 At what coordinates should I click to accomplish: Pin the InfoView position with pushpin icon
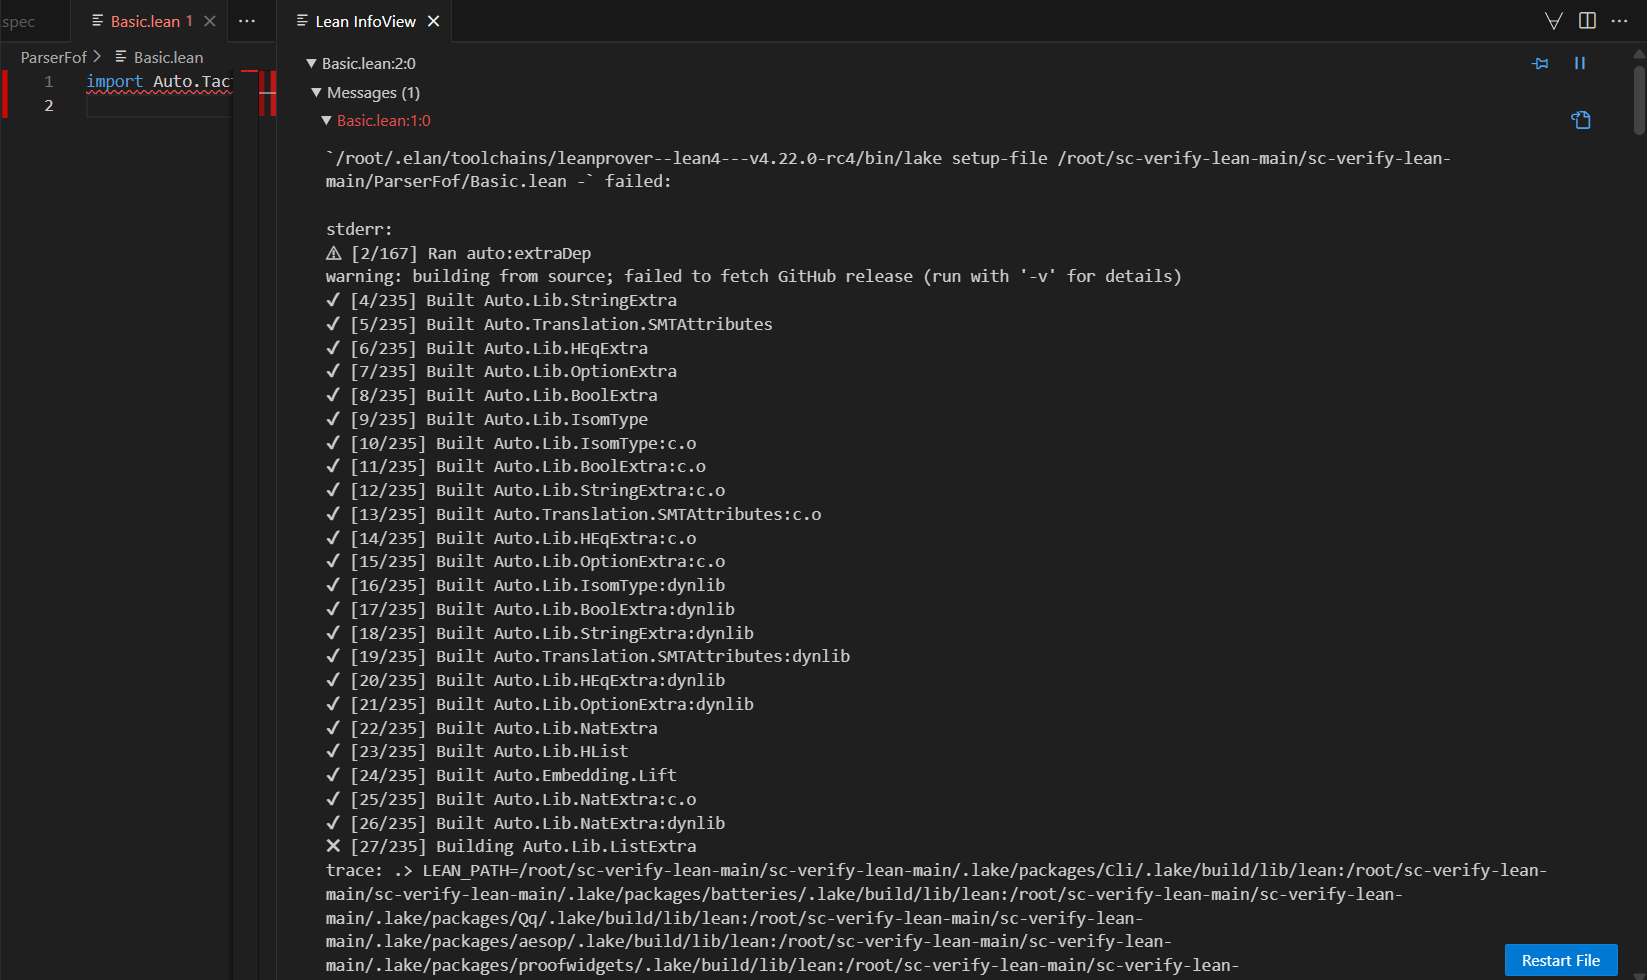pyautogui.click(x=1540, y=64)
